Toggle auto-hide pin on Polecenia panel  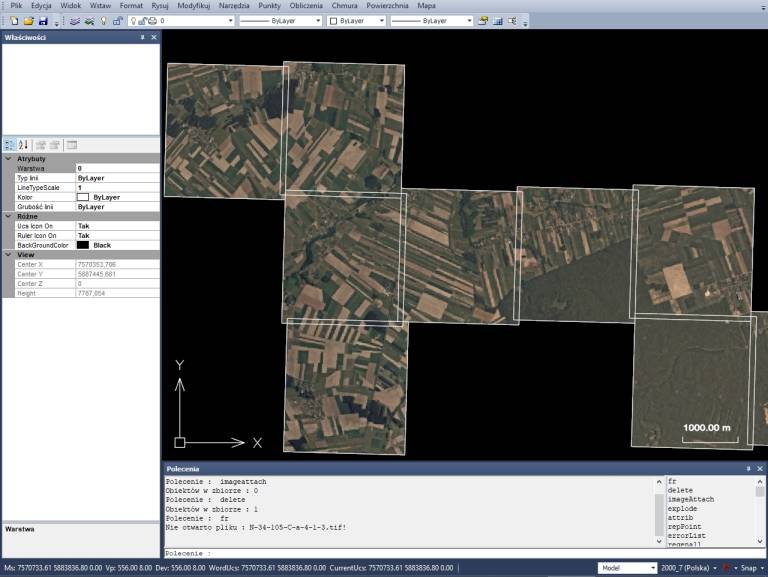point(746,468)
